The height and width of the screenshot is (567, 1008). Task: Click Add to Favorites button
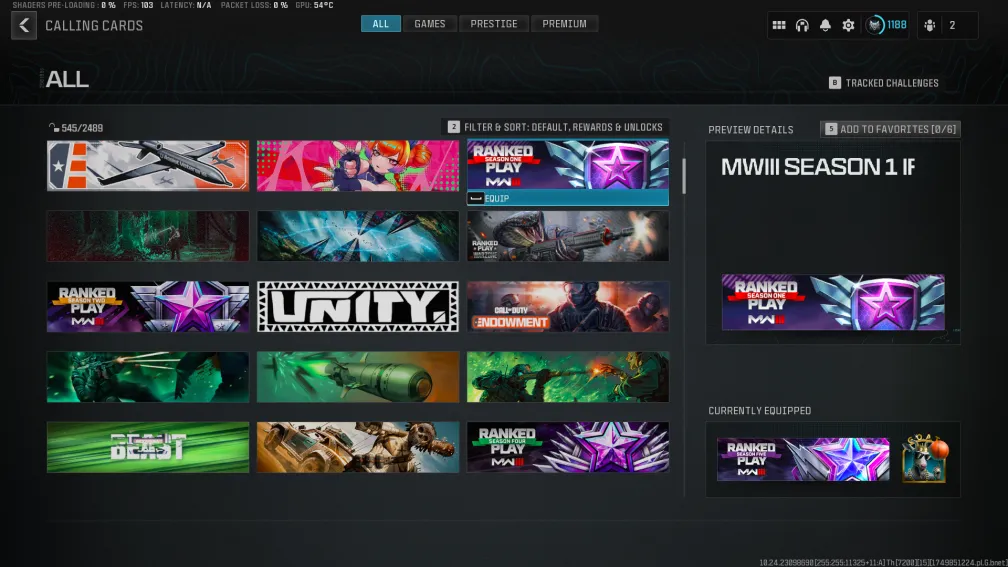click(x=890, y=129)
